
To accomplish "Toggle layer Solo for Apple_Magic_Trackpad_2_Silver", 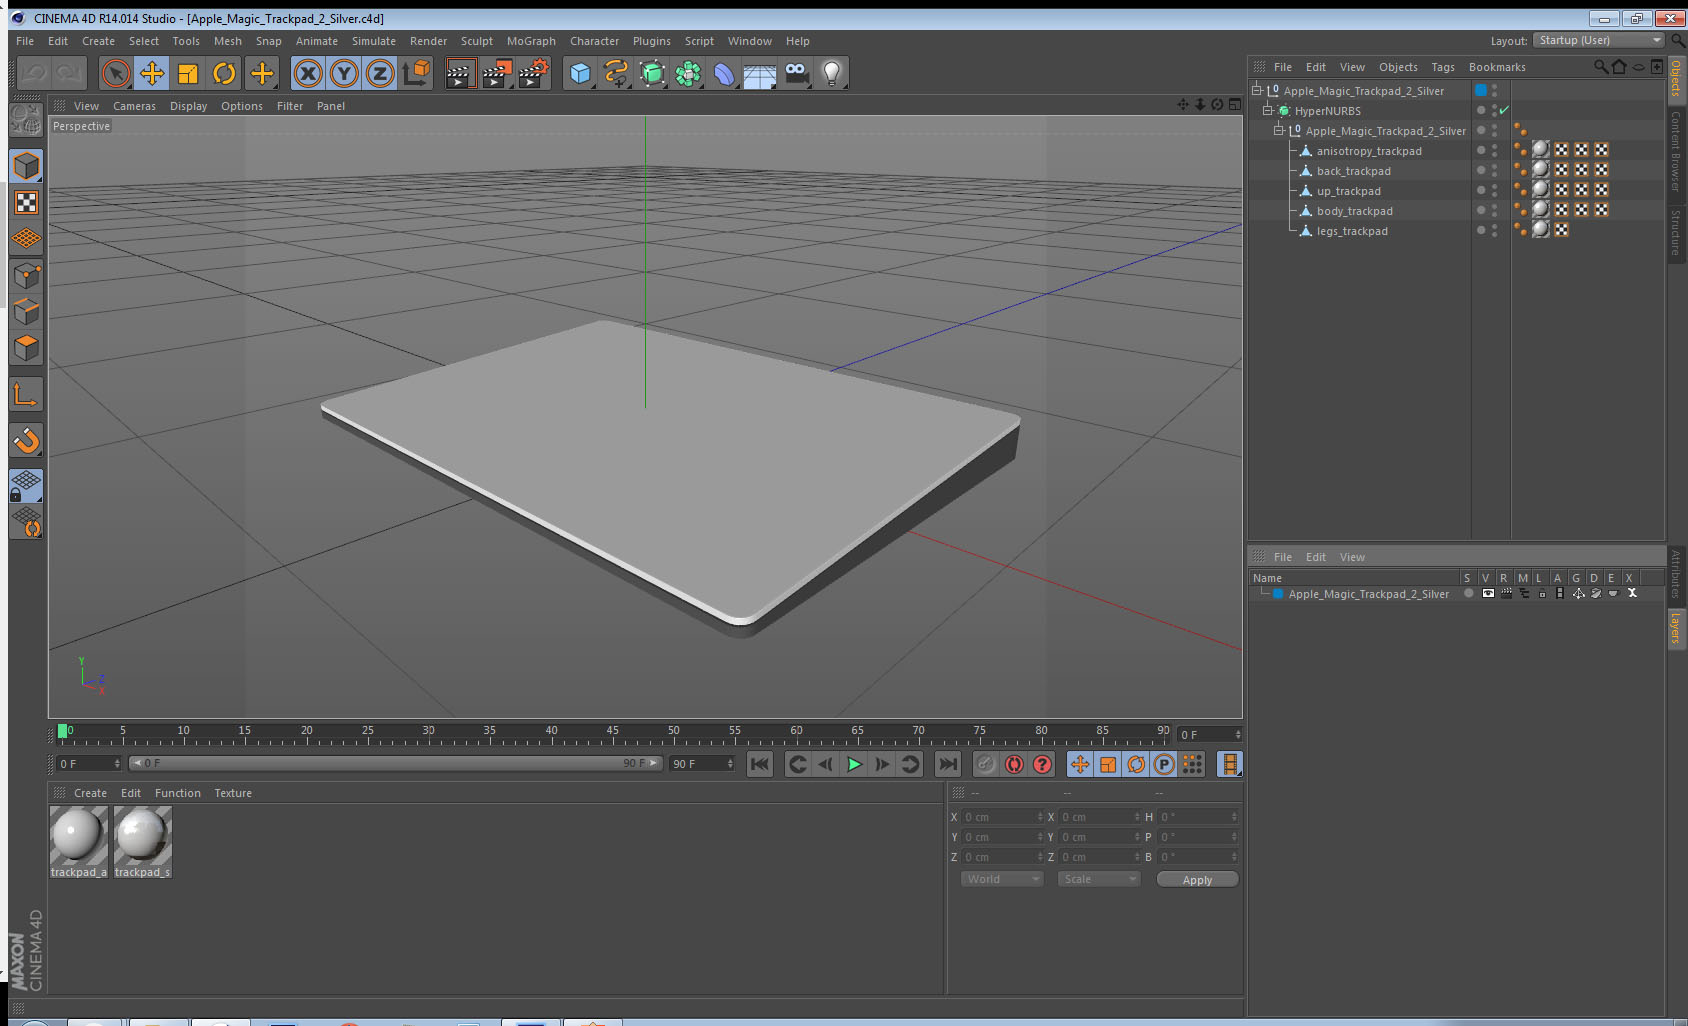I will [1468, 593].
